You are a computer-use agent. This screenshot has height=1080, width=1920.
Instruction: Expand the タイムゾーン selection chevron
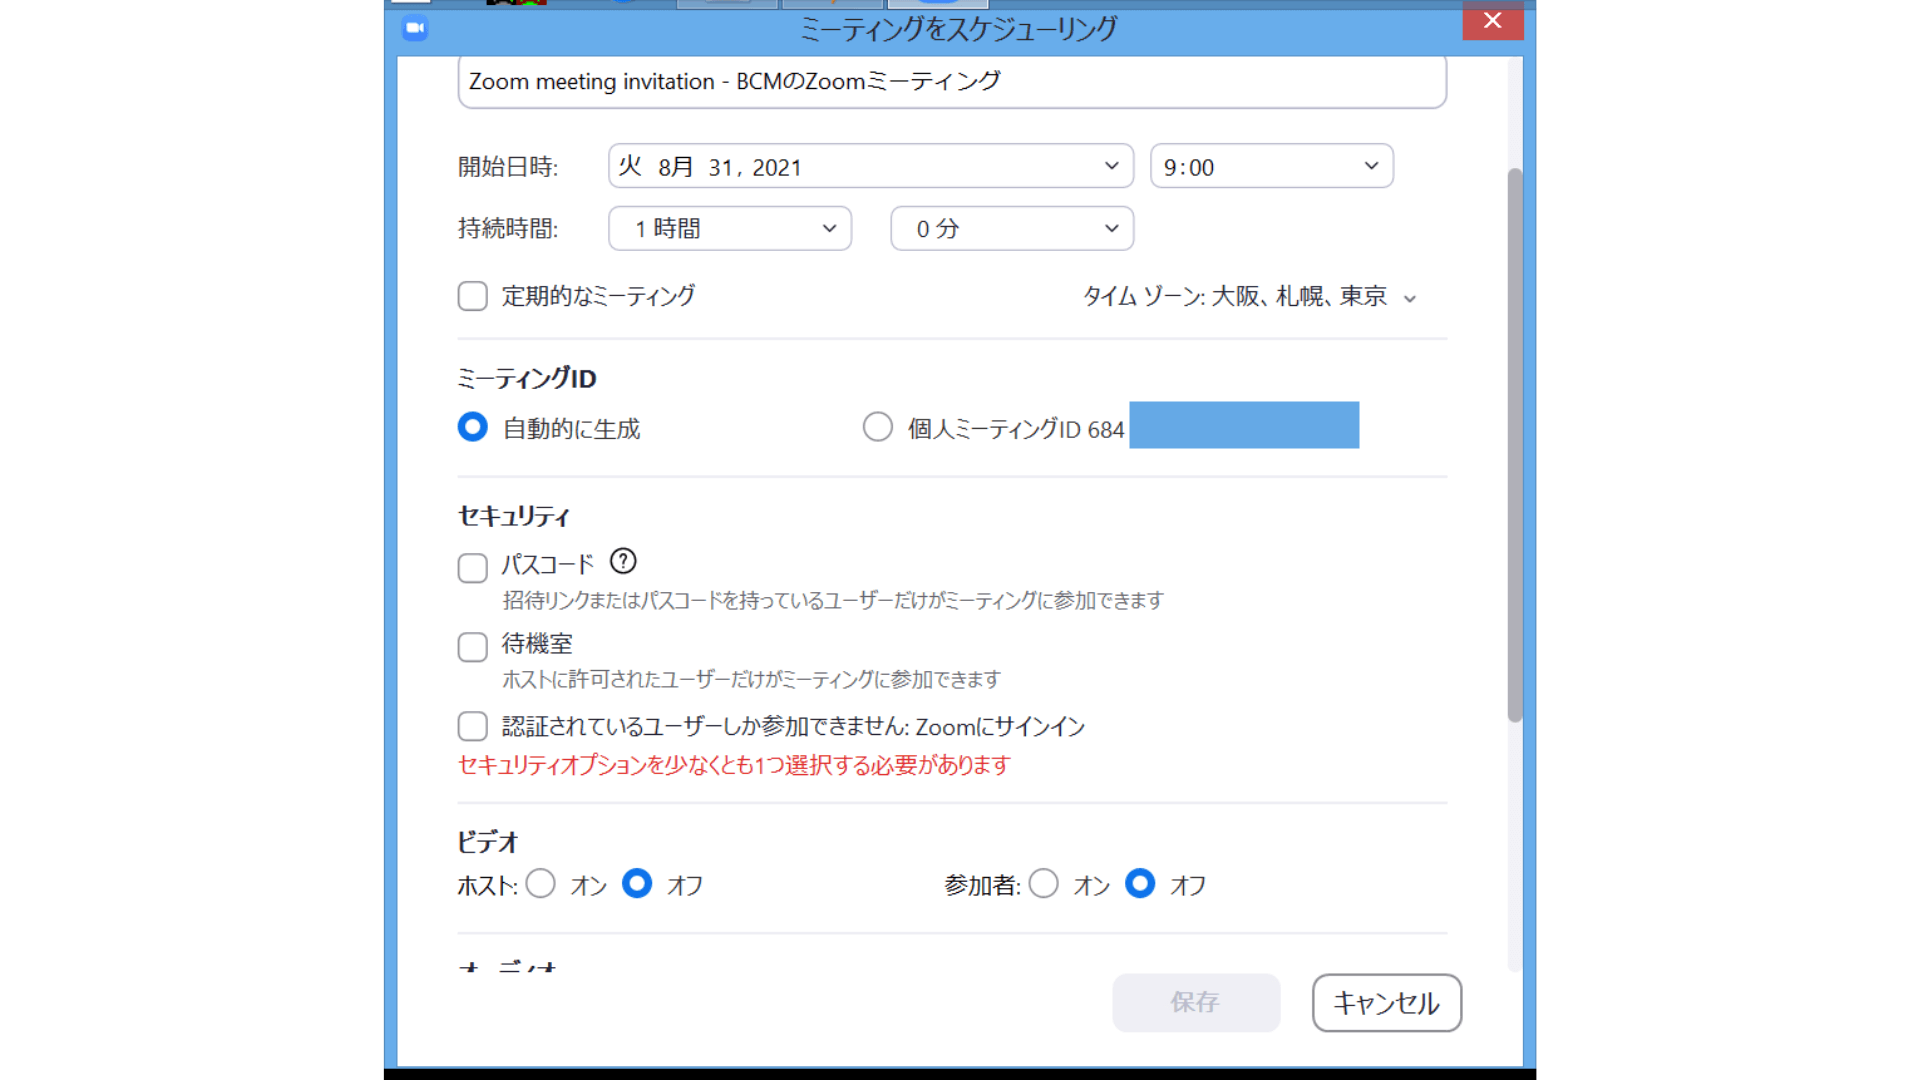pyautogui.click(x=1411, y=297)
